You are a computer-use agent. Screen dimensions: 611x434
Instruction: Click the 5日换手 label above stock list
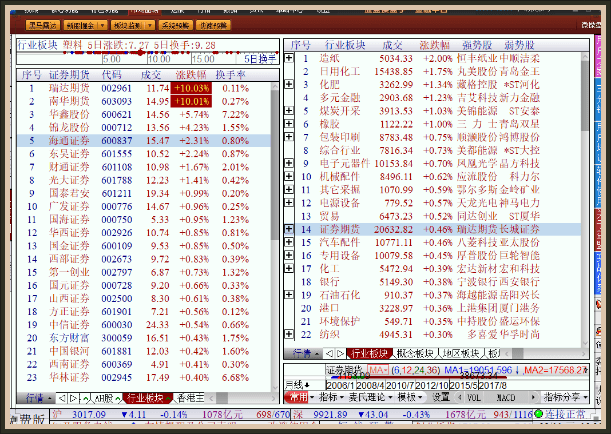(x=260, y=59)
